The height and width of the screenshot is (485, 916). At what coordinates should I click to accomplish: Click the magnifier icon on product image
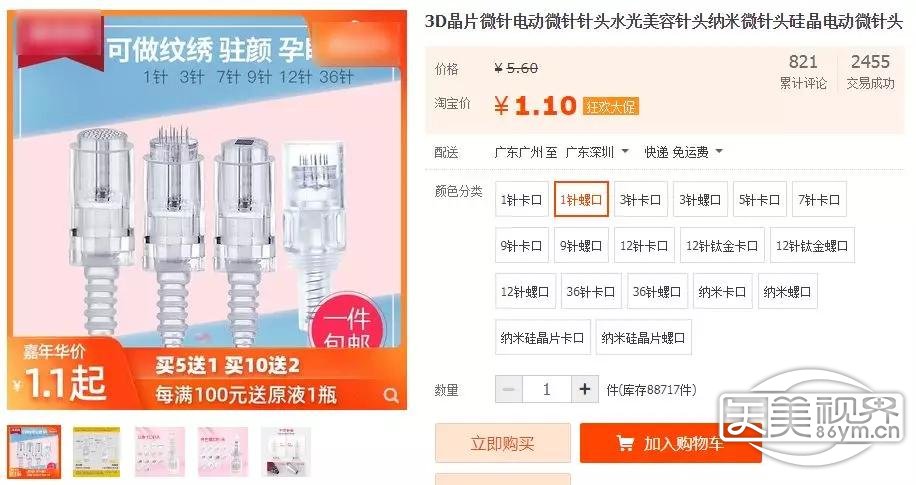pos(391,396)
